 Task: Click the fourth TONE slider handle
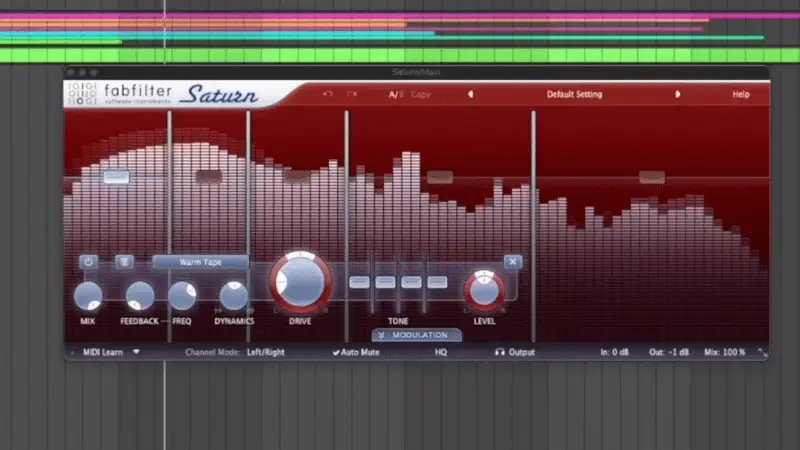point(437,282)
